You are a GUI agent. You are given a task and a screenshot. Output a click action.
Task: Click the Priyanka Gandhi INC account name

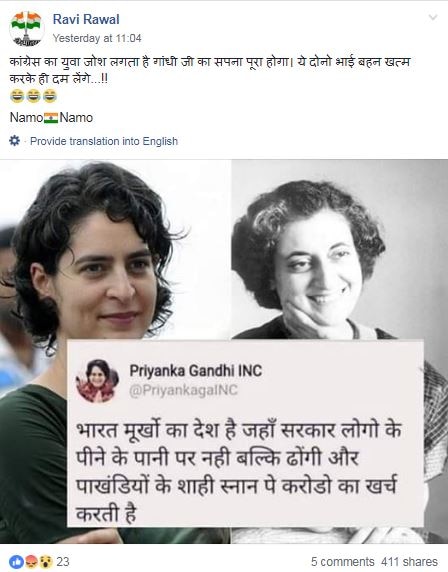(196, 371)
